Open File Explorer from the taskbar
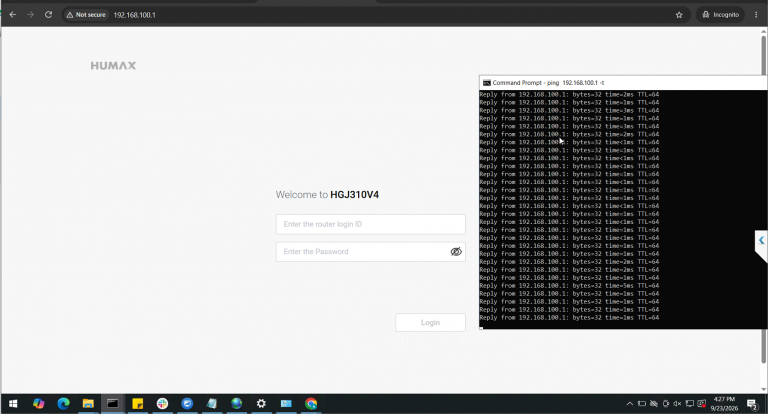Image resolution: width=768 pixels, height=414 pixels. point(88,404)
